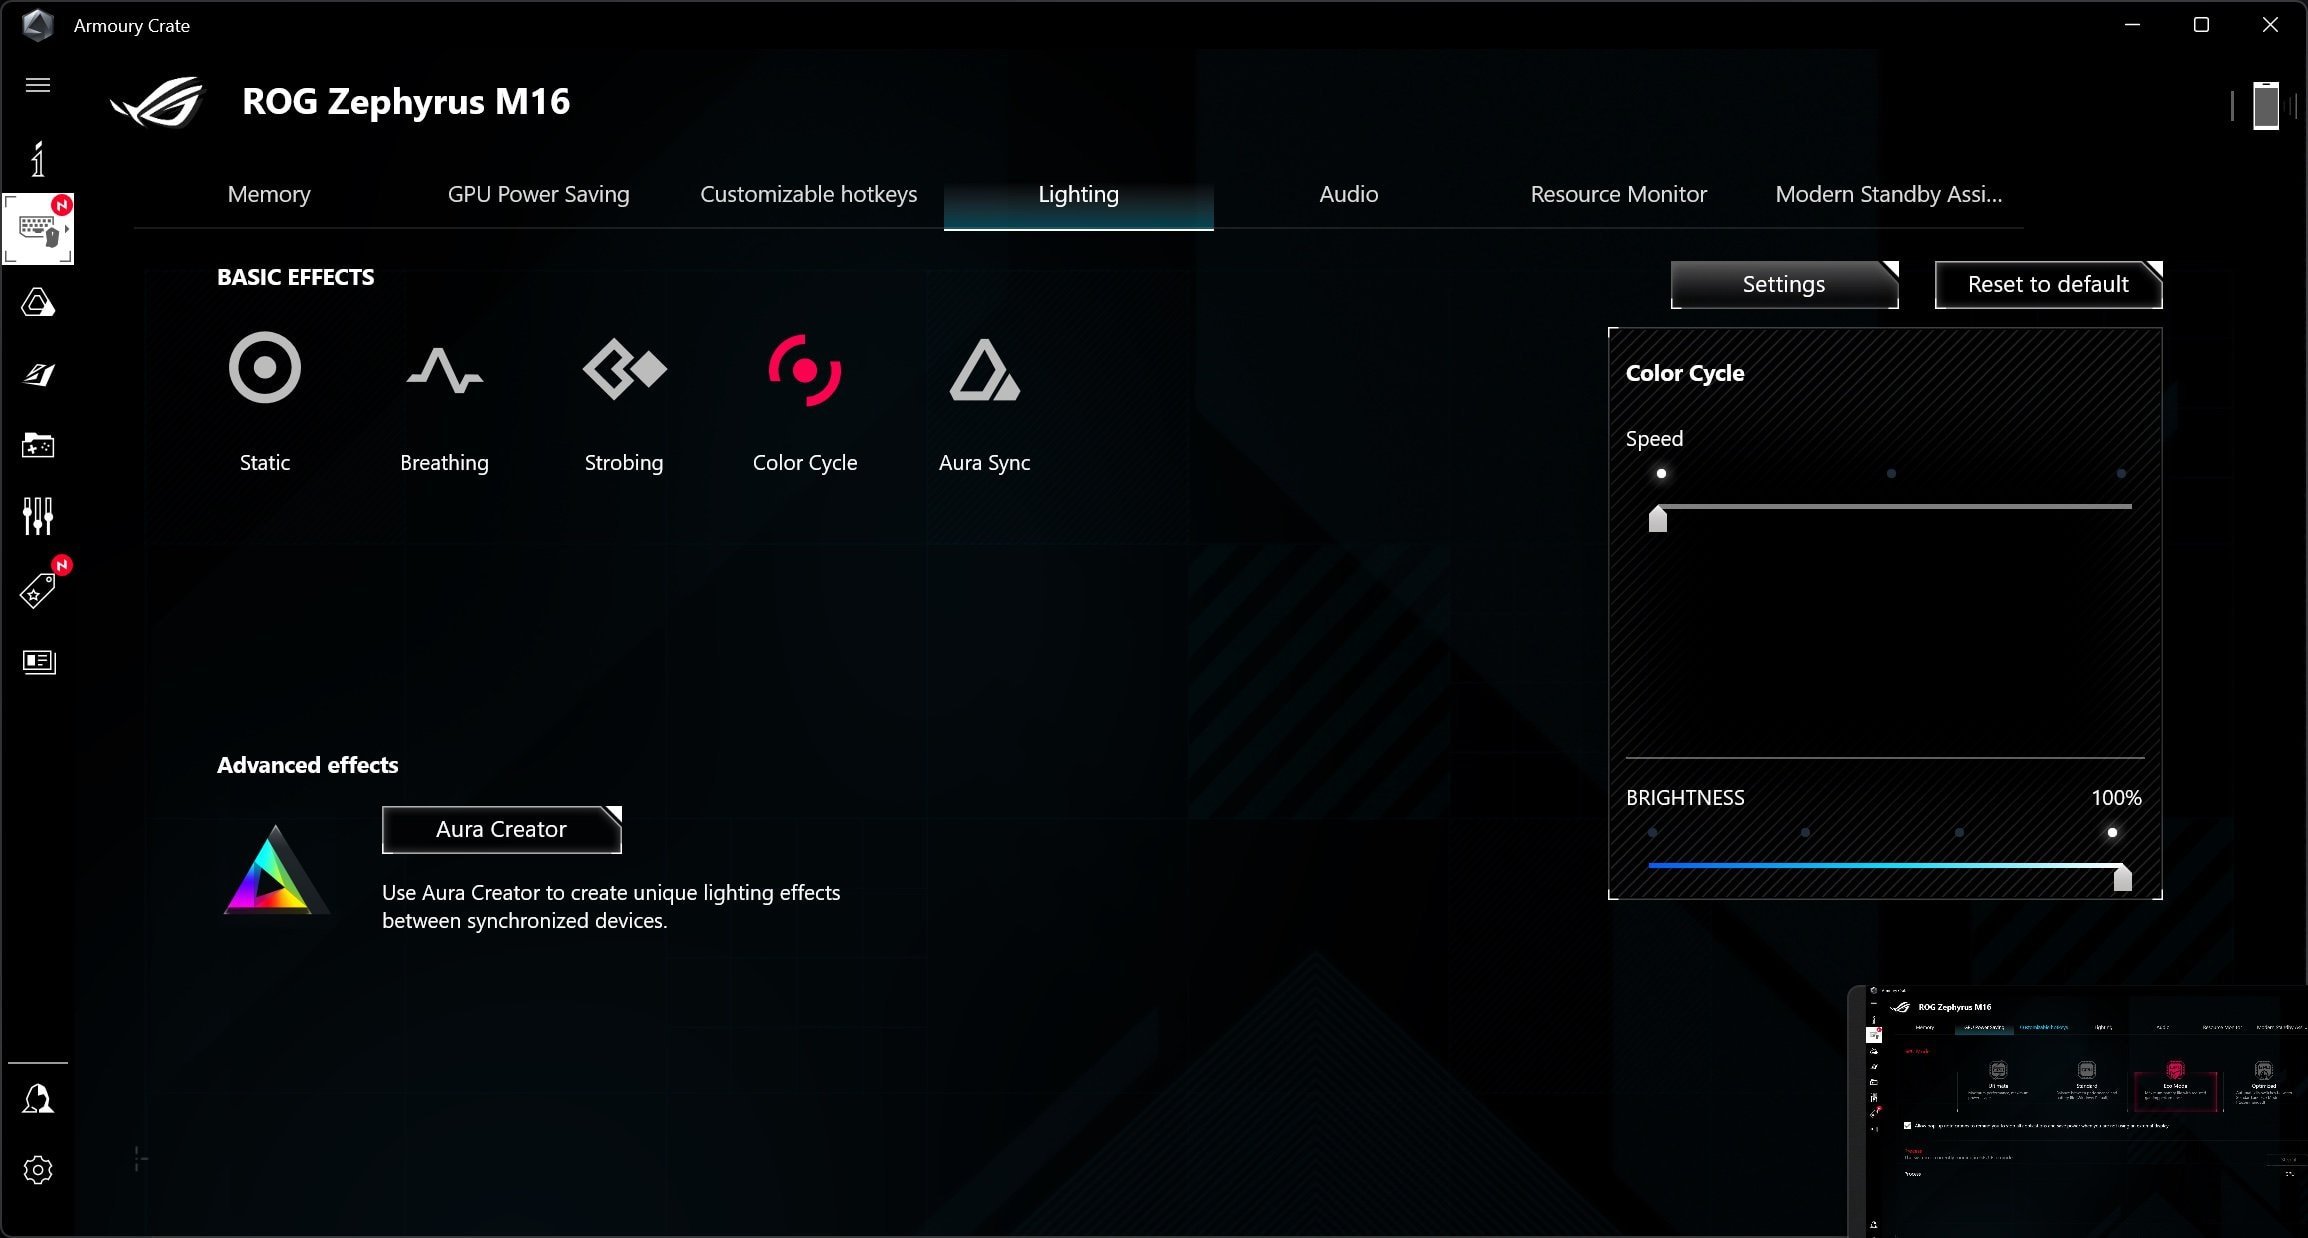2308x1238 pixels.
Task: Set Speed to the middle dot
Action: (x=1891, y=474)
